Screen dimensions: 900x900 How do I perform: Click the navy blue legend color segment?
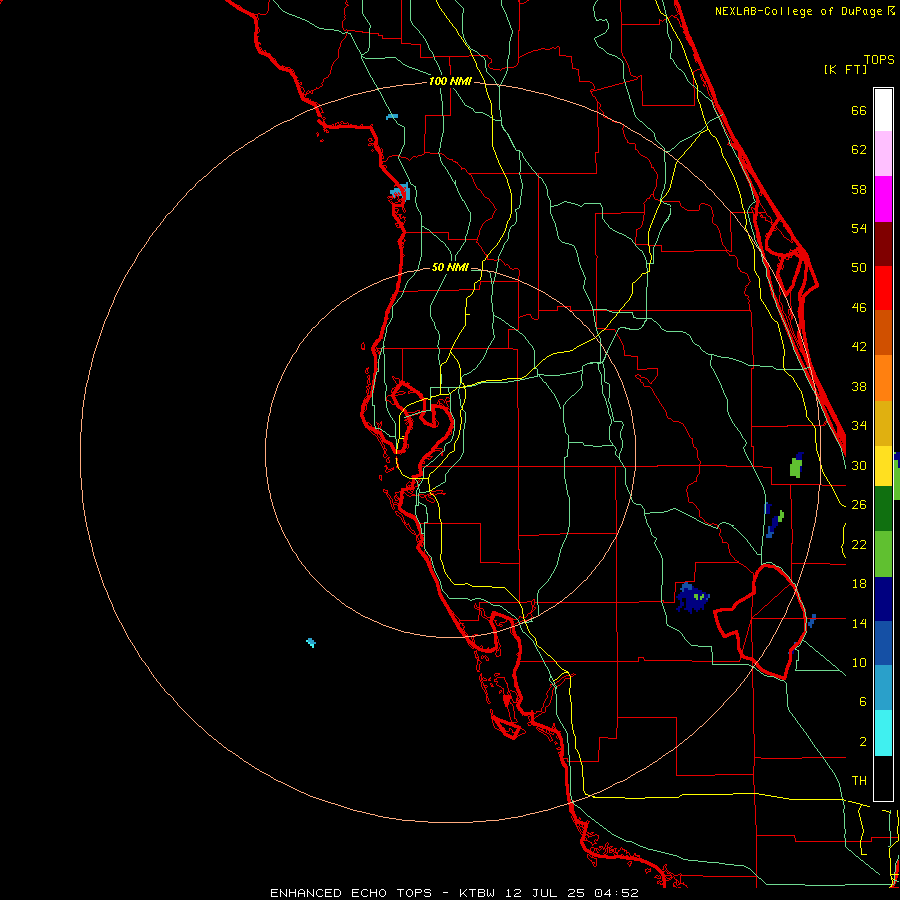tap(883, 599)
